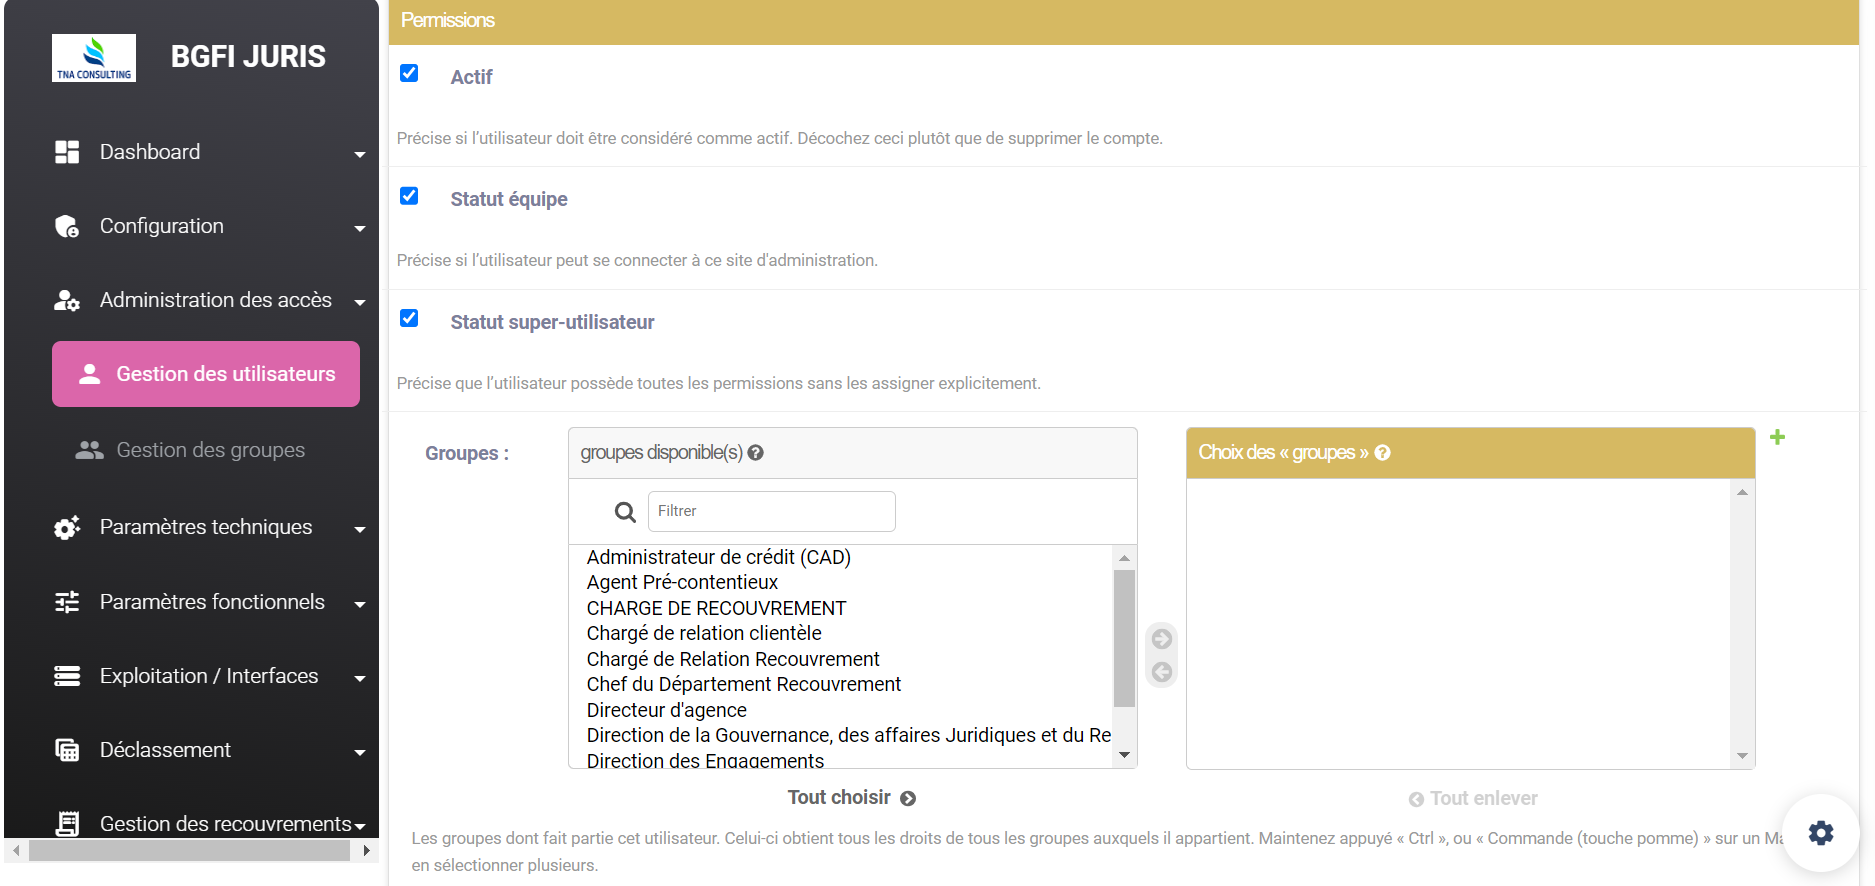1875x886 pixels.
Task: Click help icon beside Choix des groupes
Action: coord(1383,453)
